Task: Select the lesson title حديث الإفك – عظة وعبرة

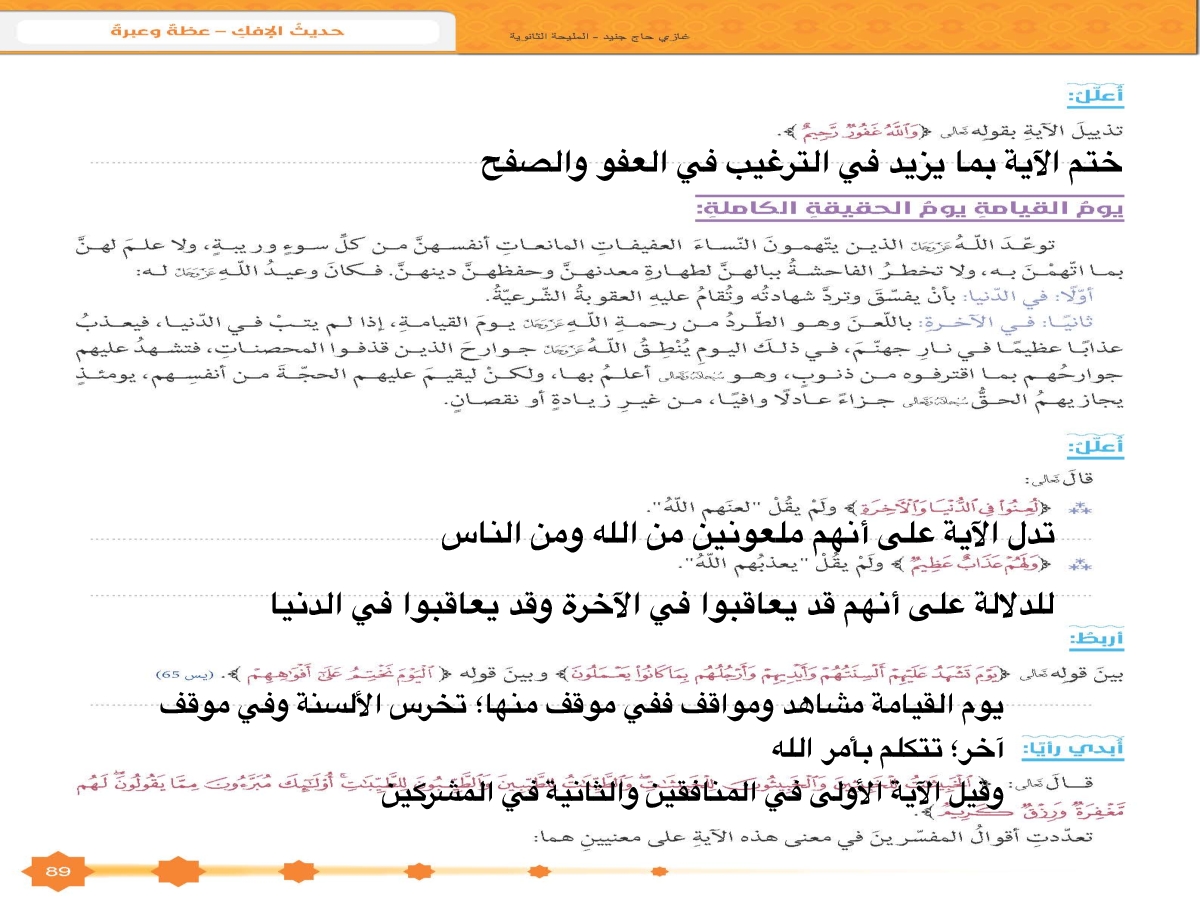Action: click(x=227, y=30)
